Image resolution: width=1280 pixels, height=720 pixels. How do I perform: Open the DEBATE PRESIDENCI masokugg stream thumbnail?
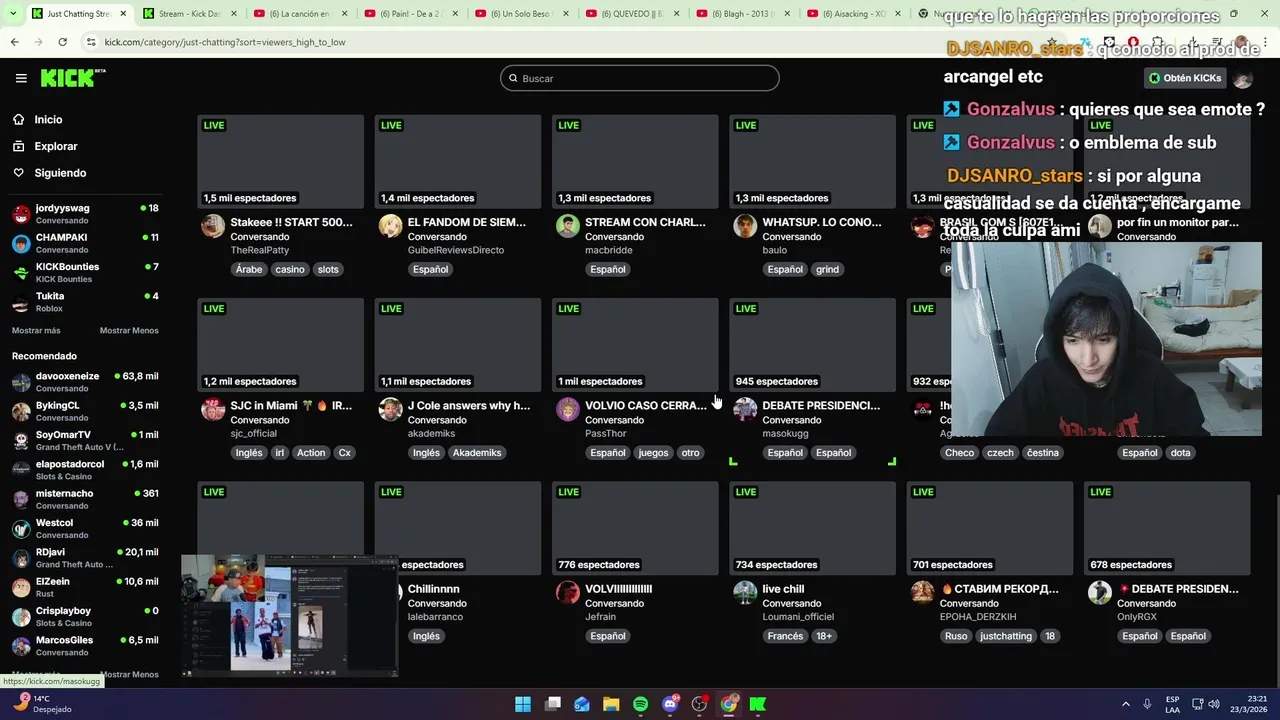coord(812,344)
